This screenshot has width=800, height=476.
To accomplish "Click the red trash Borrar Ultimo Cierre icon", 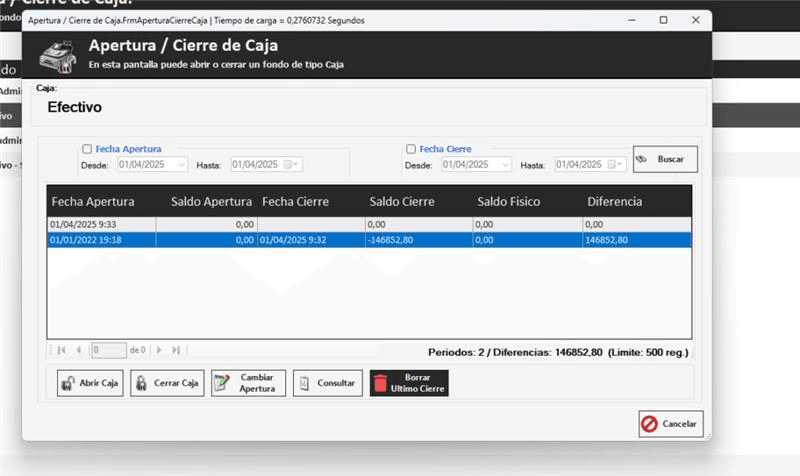I will [379, 384].
